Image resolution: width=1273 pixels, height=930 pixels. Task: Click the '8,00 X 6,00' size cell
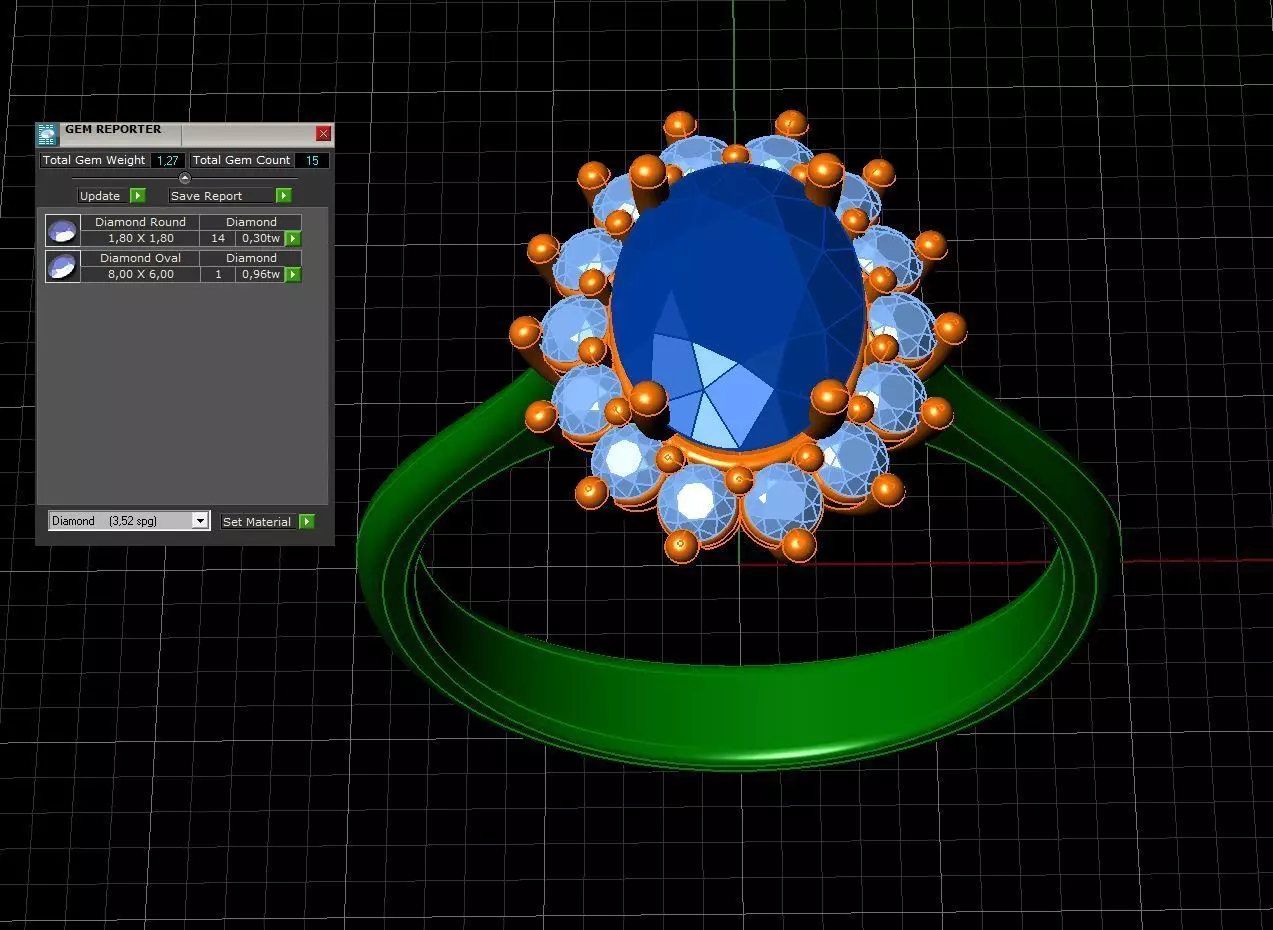tap(140, 274)
